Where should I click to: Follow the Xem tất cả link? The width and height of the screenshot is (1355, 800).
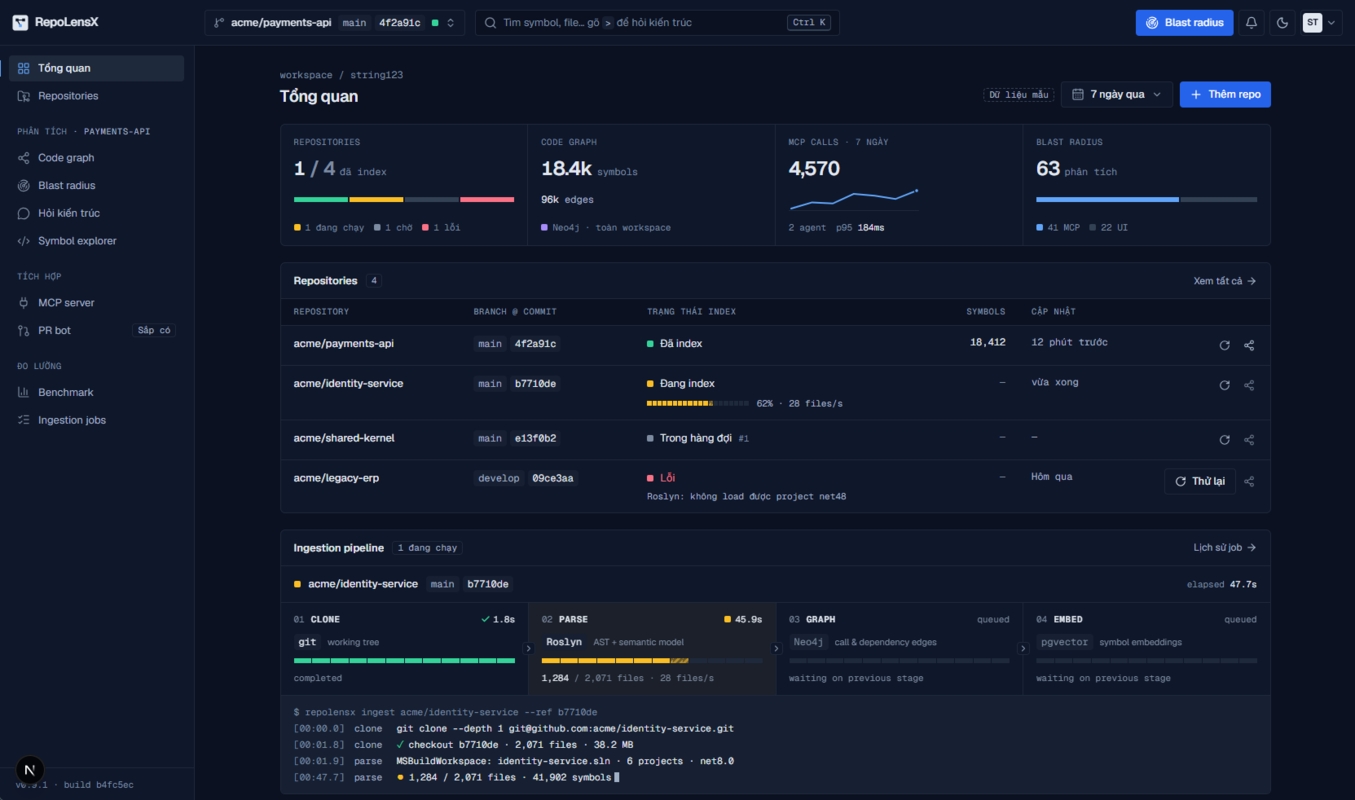(x=1225, y=281)
